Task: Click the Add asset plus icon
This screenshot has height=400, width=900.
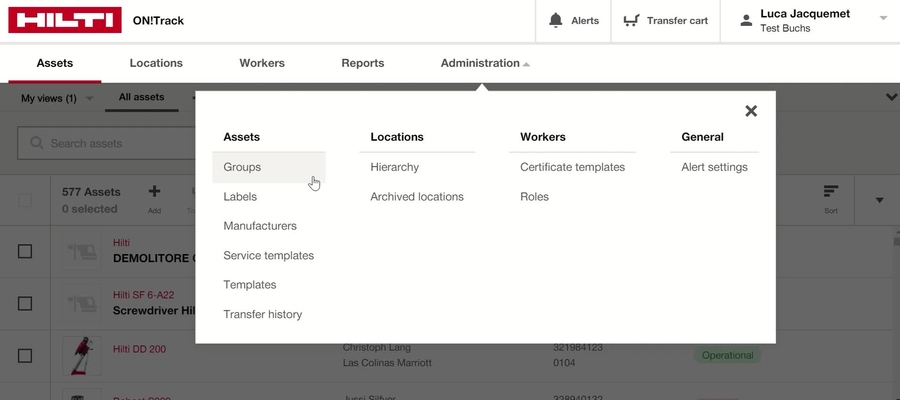Action: (x=154, y=191)
